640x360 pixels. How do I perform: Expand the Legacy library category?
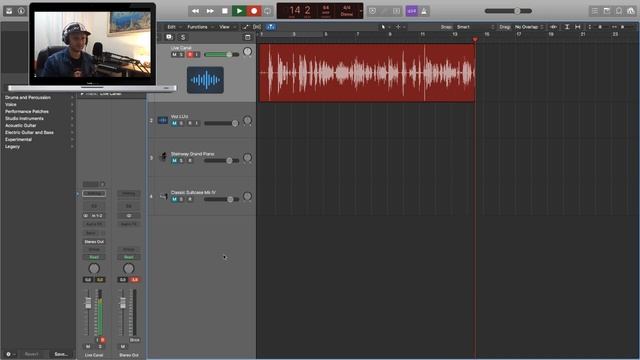click(39, 147)
